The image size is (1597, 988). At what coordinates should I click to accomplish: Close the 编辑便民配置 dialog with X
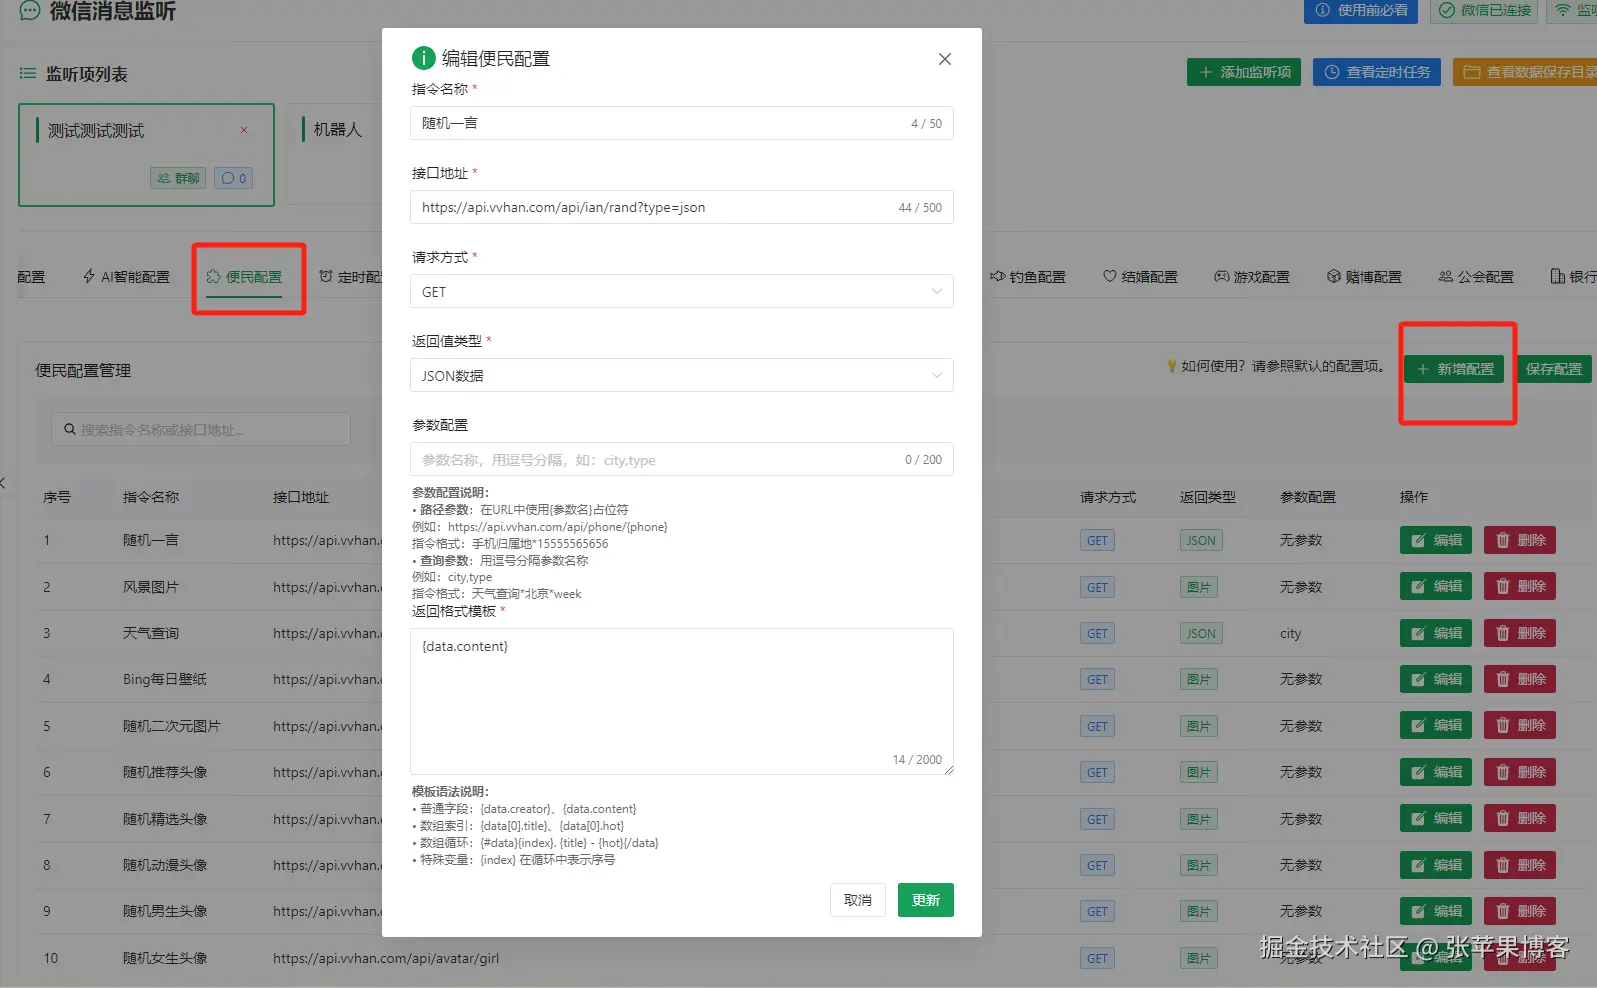coord(944,59)
